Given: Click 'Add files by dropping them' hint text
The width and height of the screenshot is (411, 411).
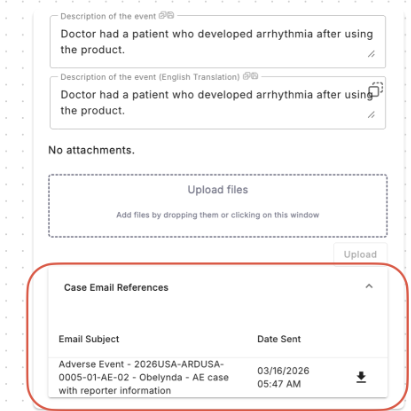Looking at the screenshot, I should coord(218,215).
